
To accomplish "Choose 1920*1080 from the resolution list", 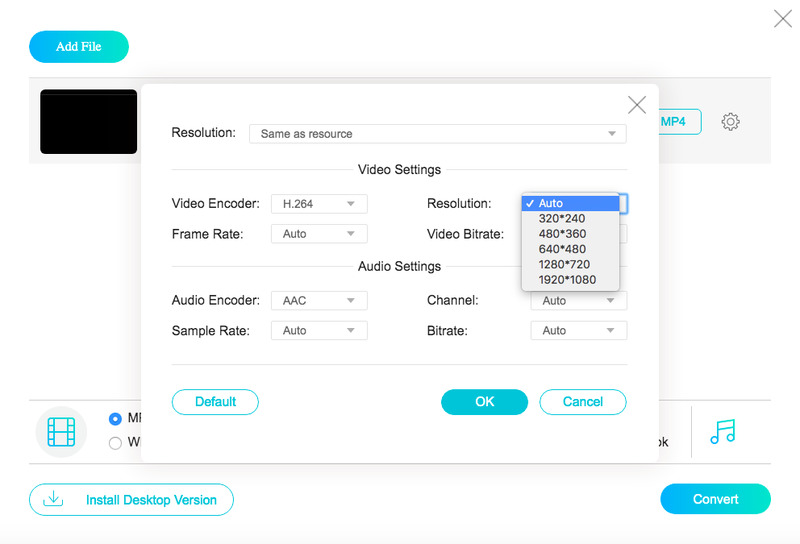I will [x=567, y=280].
